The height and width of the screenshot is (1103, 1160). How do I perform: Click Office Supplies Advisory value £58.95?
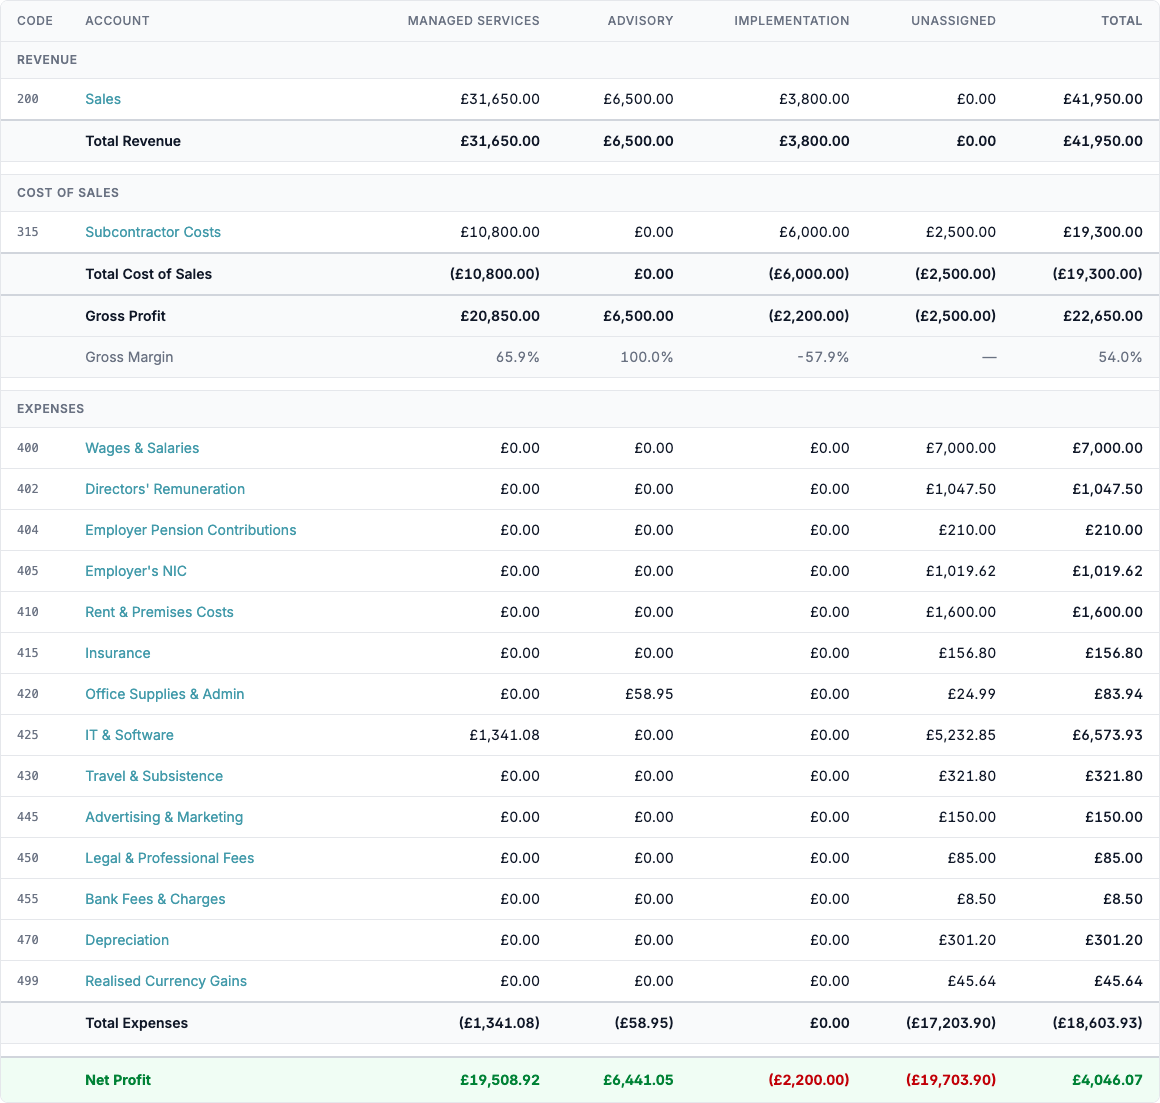click(649, 694)
